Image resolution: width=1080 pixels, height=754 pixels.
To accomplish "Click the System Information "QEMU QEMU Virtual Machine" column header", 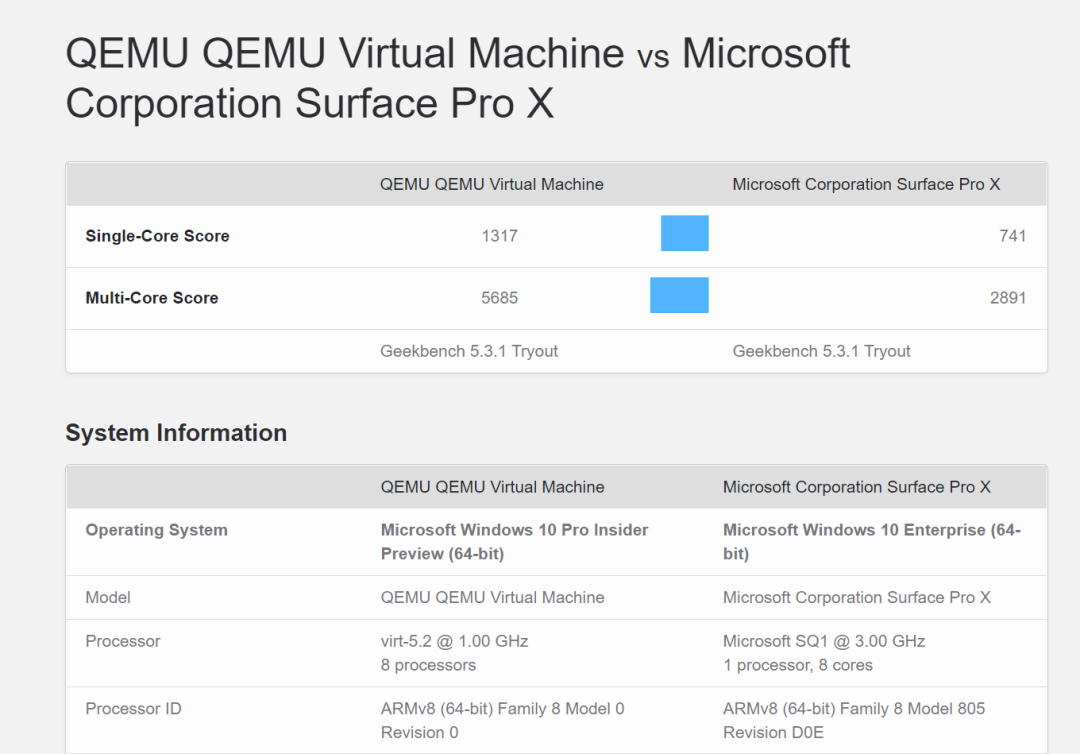I will coord(492,487).
